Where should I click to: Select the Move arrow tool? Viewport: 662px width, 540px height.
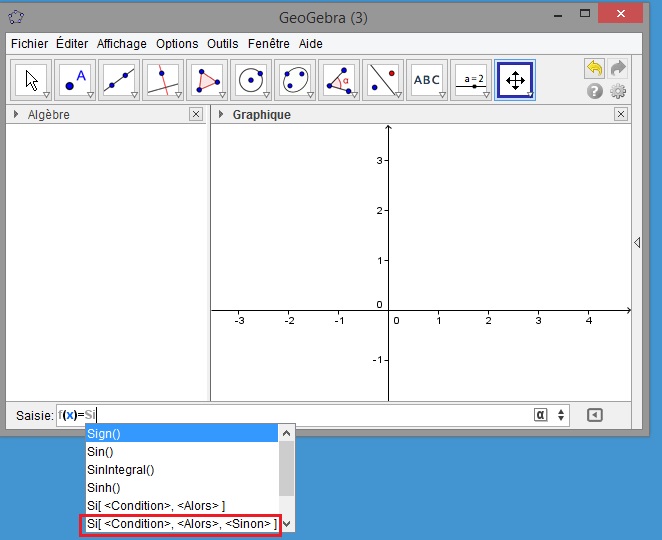coord(31,80)
